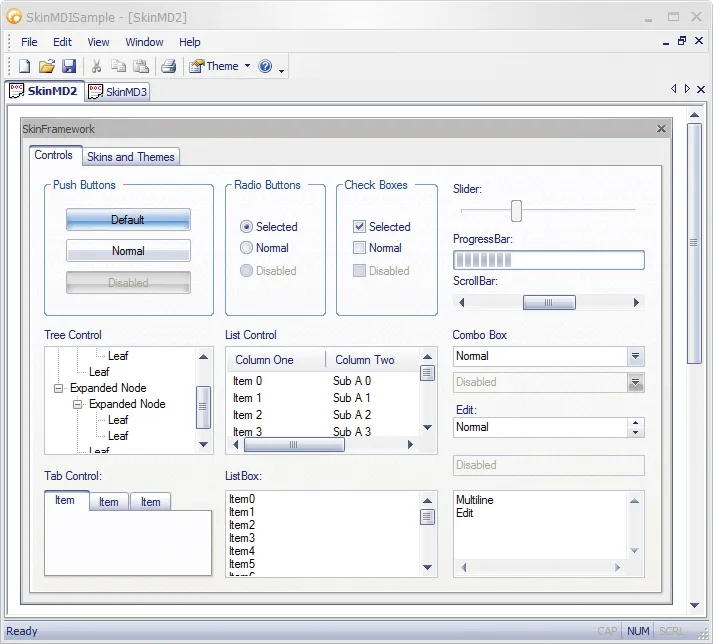Click the list control horizontal scroll right arrow
The width and height of the screenshot is (713, 644).
pos(410,444)
